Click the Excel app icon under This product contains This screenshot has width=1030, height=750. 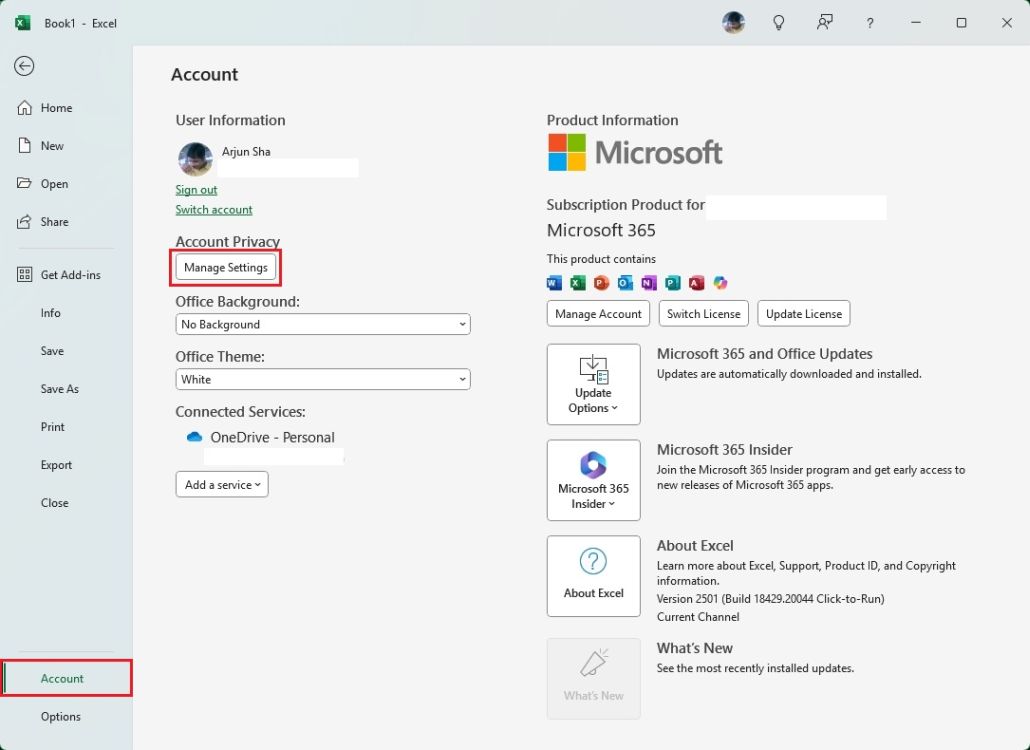(x=577, y=283)
